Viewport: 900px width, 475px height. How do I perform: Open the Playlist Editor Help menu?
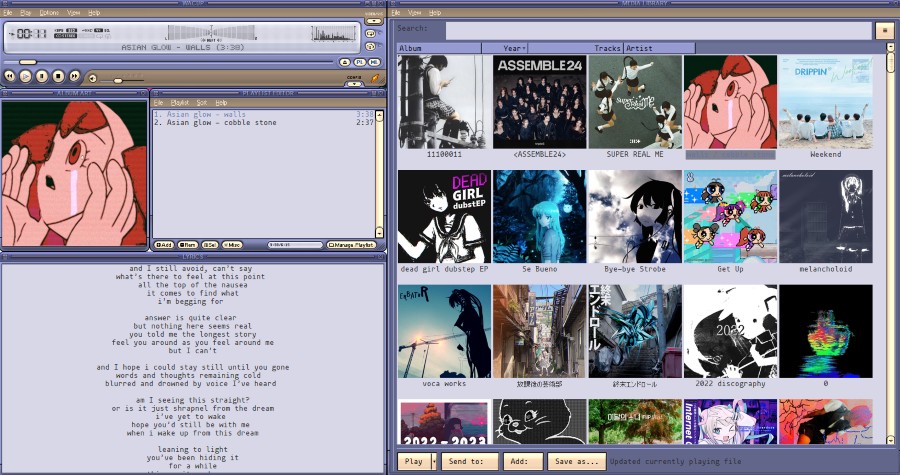221,103
